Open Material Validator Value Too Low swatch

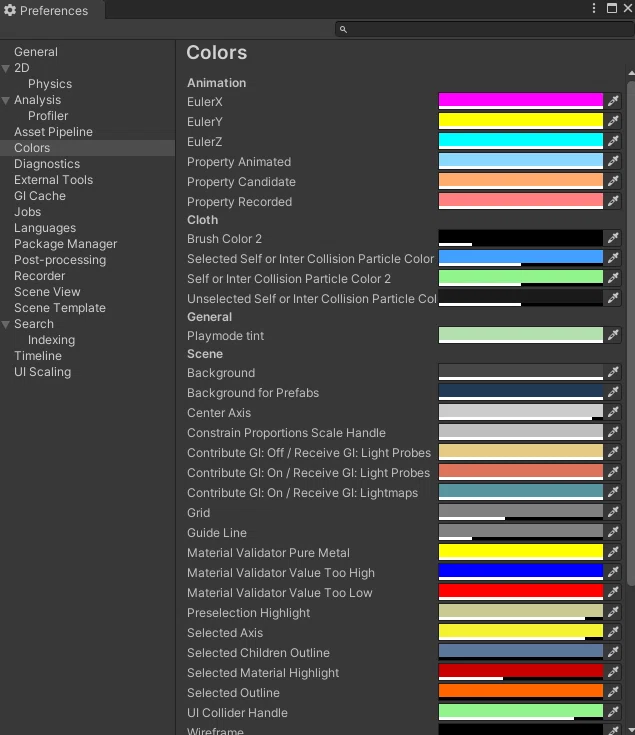click(521, 592)
